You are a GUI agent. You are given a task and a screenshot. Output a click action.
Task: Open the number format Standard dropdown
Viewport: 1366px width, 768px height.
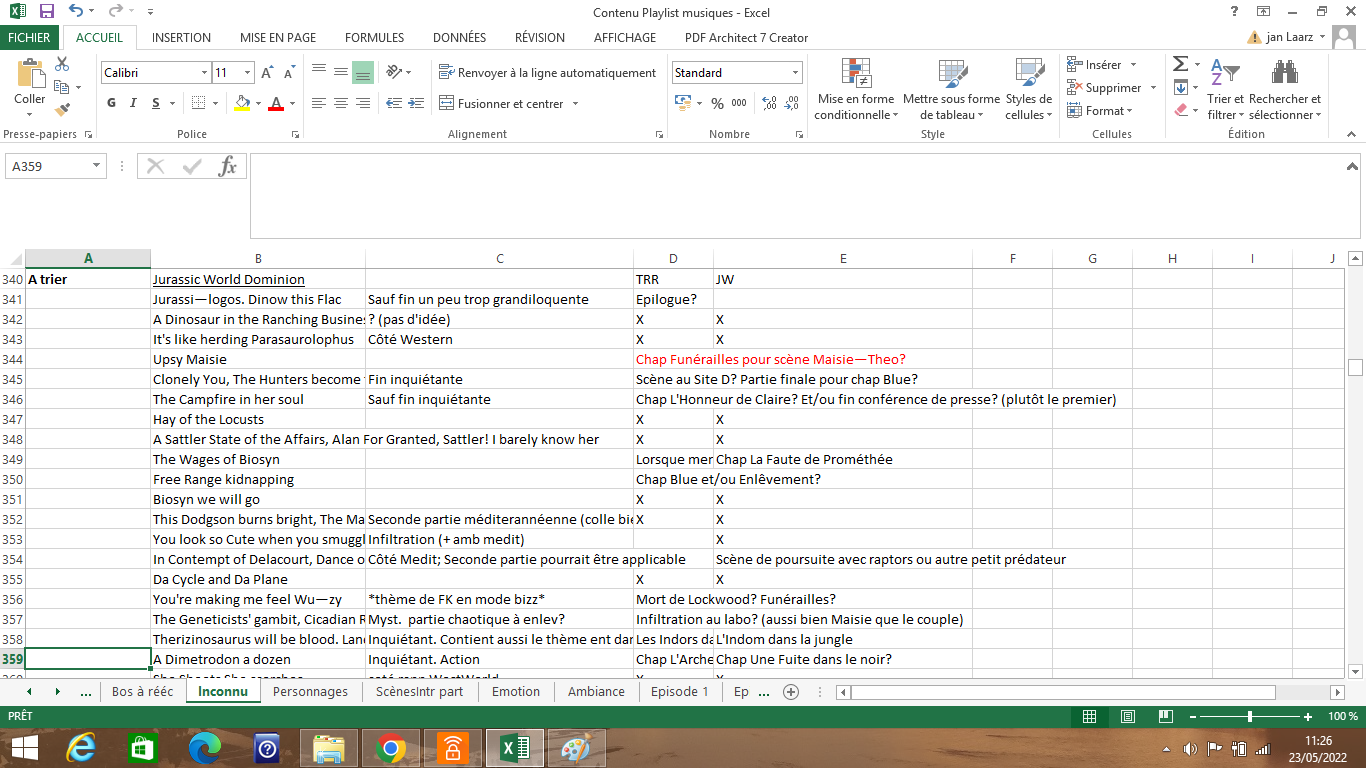pyautogui.click(x=796, y=73)
